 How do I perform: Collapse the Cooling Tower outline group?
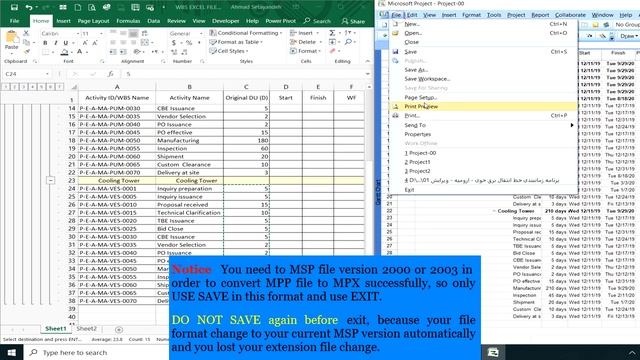(x=50, y=180)
